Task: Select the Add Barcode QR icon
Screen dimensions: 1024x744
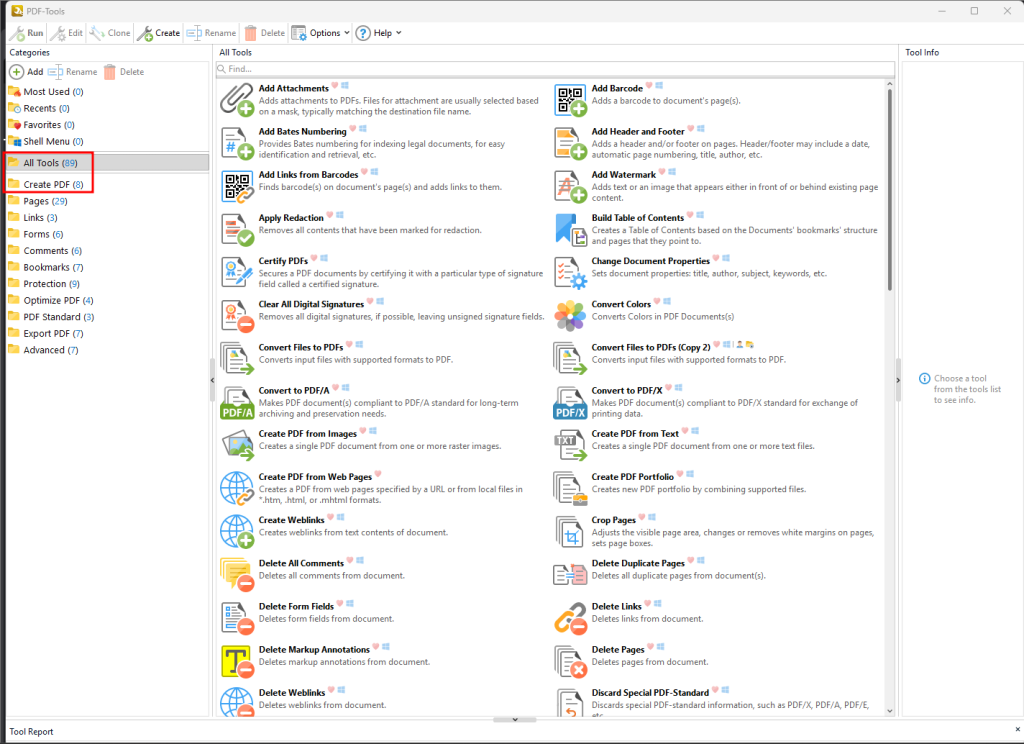Action: (x=570, y=100)
